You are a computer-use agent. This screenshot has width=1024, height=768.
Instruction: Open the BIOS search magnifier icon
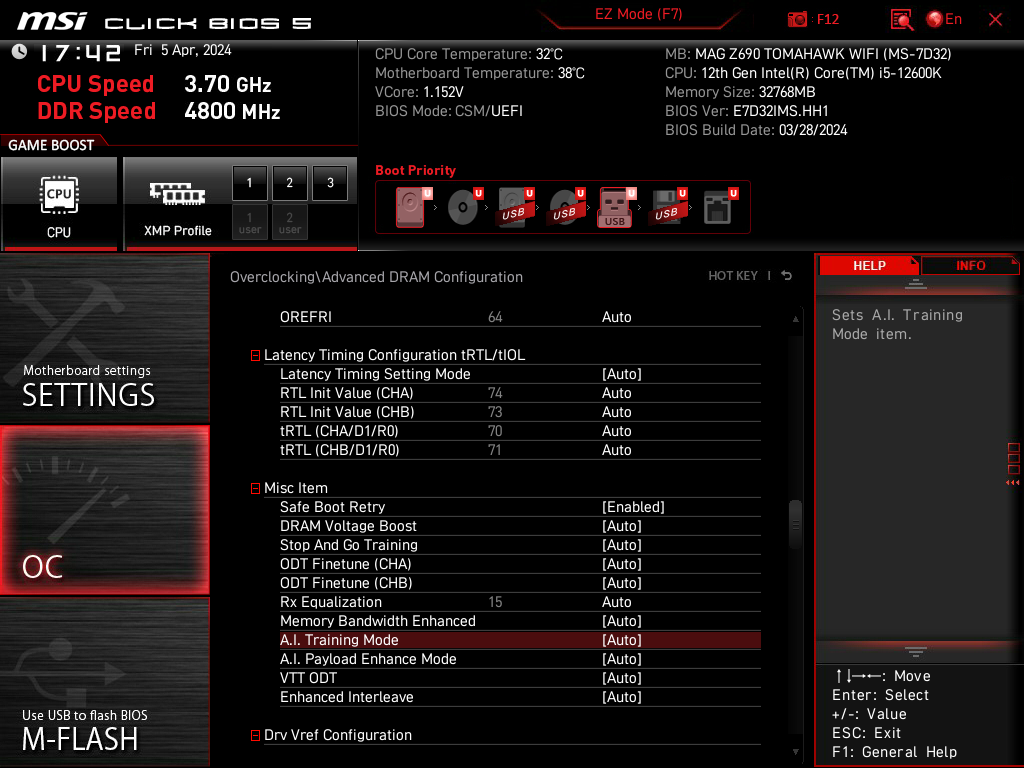902,20
